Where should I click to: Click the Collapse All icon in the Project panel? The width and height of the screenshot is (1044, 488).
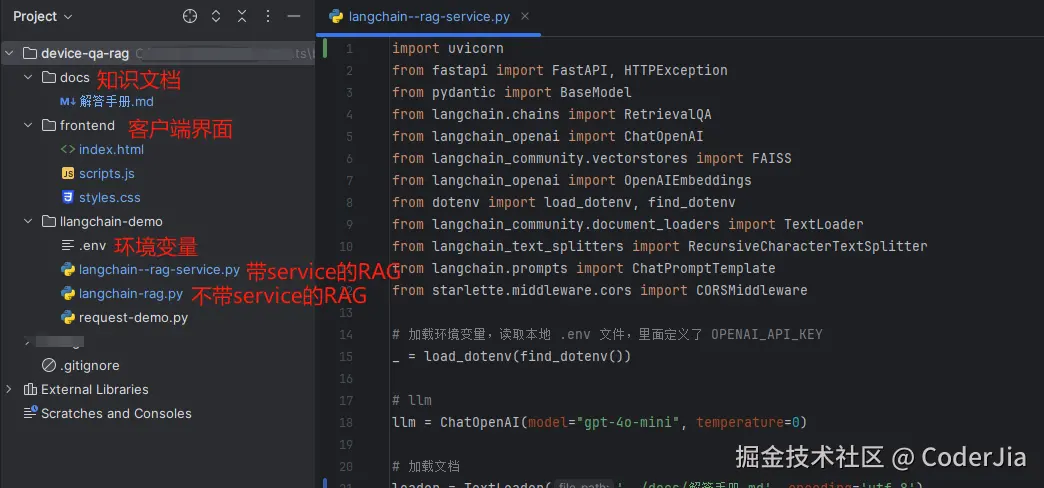(x=242, y=17)
